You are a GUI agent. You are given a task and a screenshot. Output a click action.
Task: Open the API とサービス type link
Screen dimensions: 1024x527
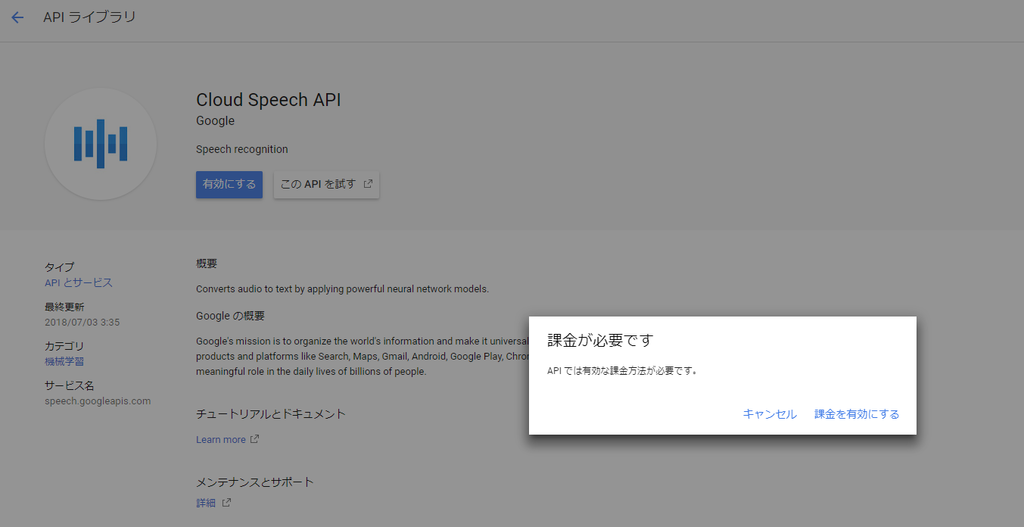[78, 283]
